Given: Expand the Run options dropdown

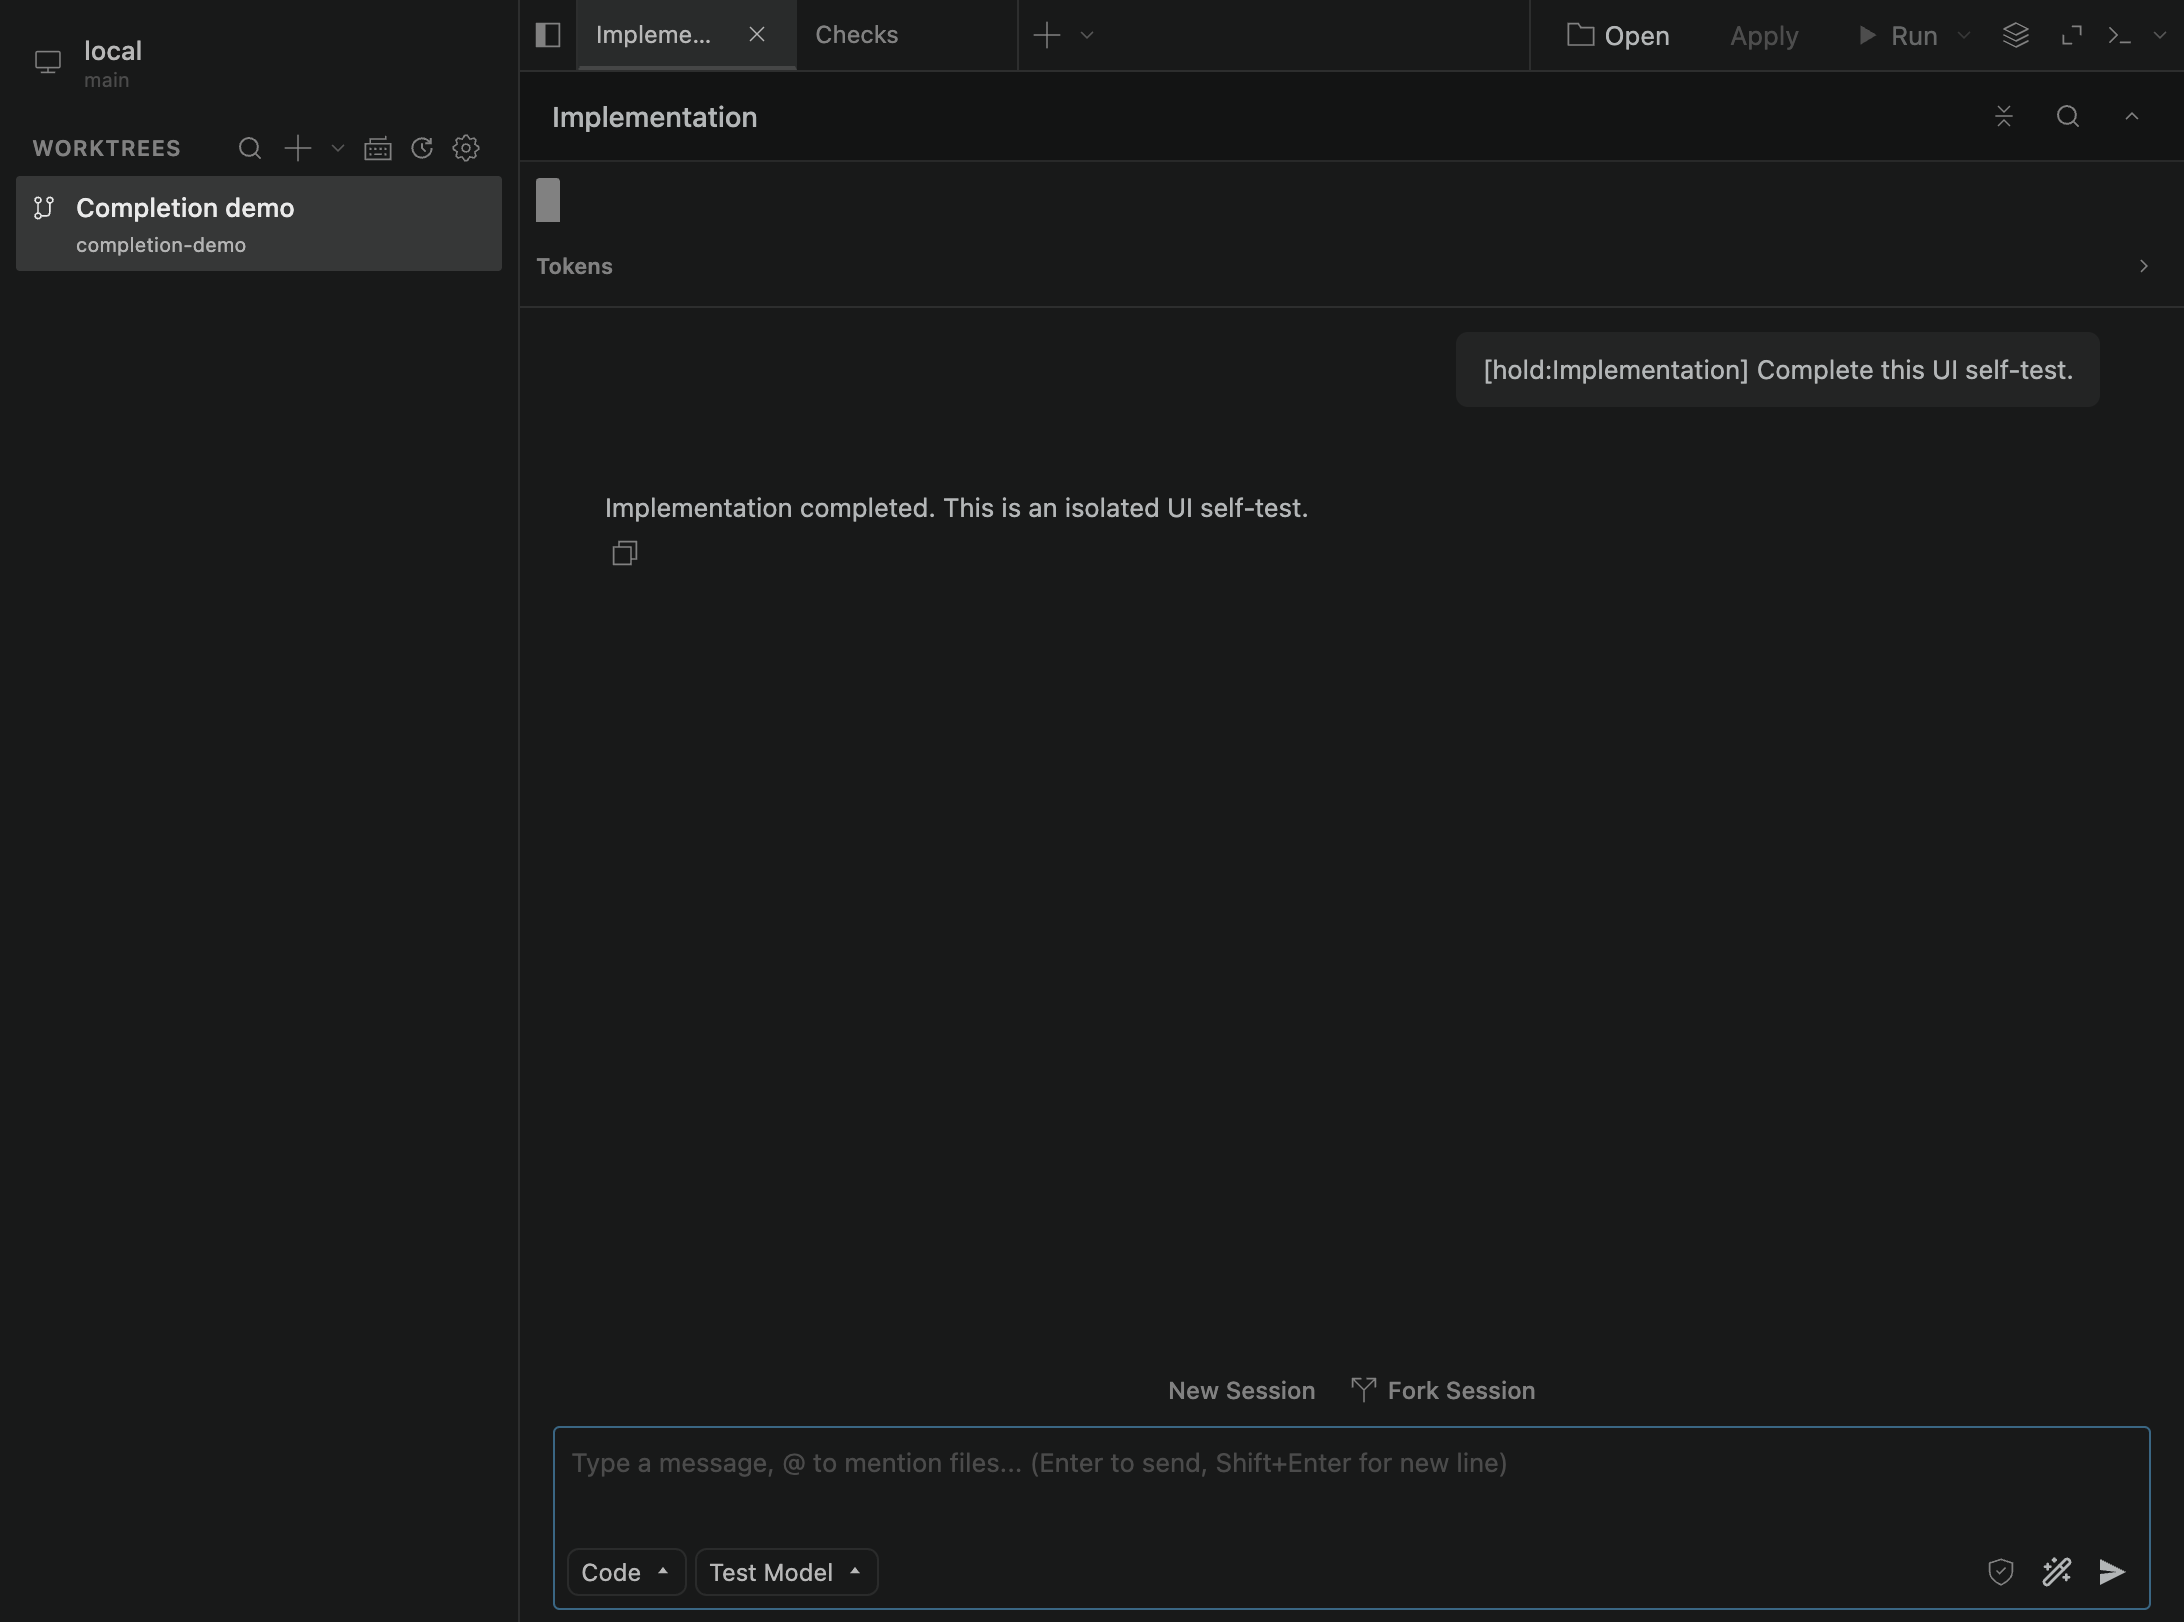Looking at the screenshot, I should click(x=1964, y=35).
